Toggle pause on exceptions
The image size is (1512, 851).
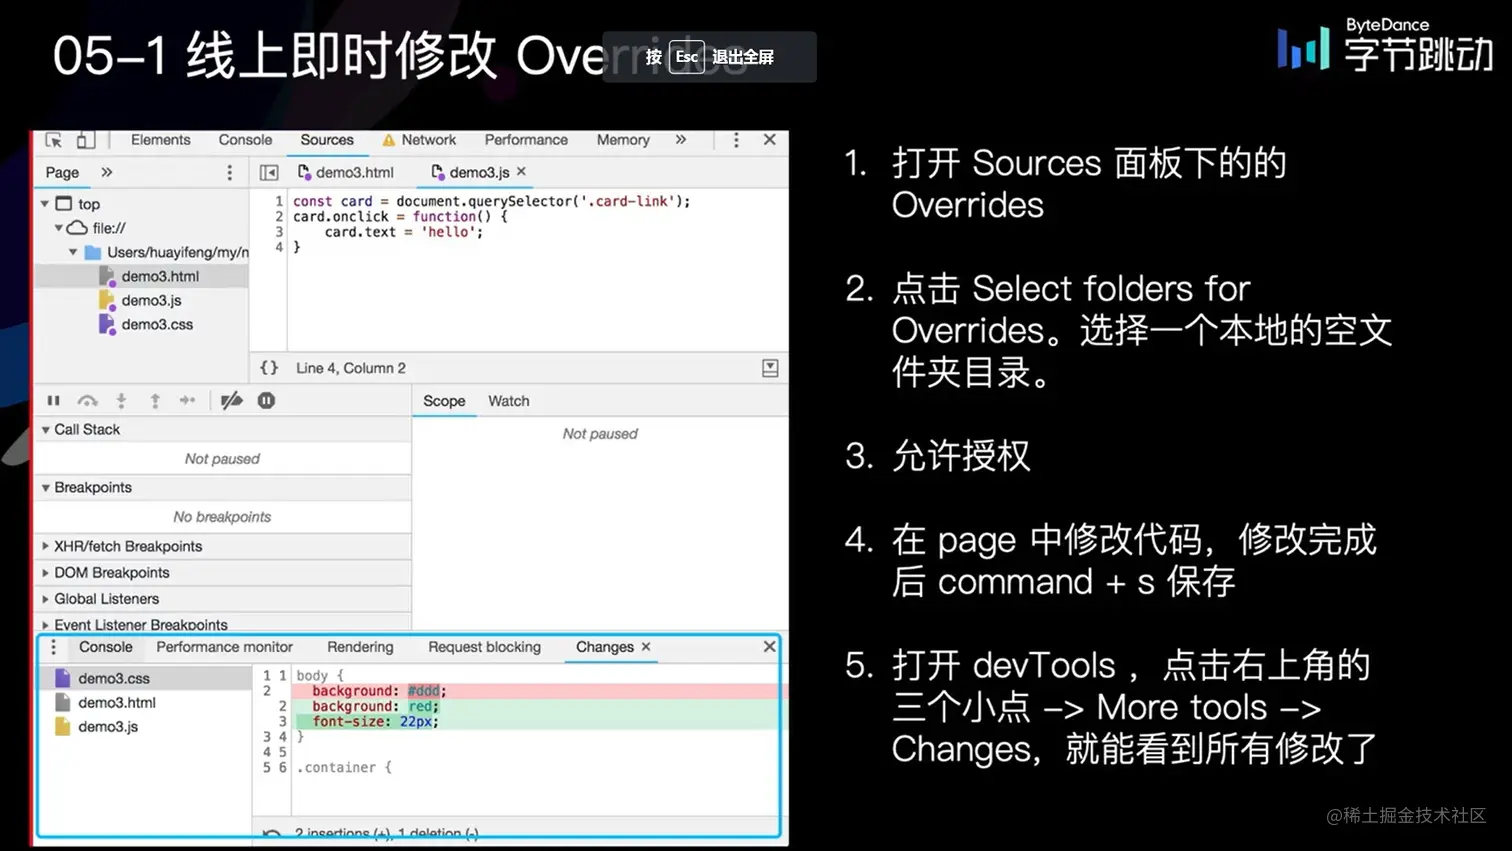pyautogui.click(x=266, y=401)
